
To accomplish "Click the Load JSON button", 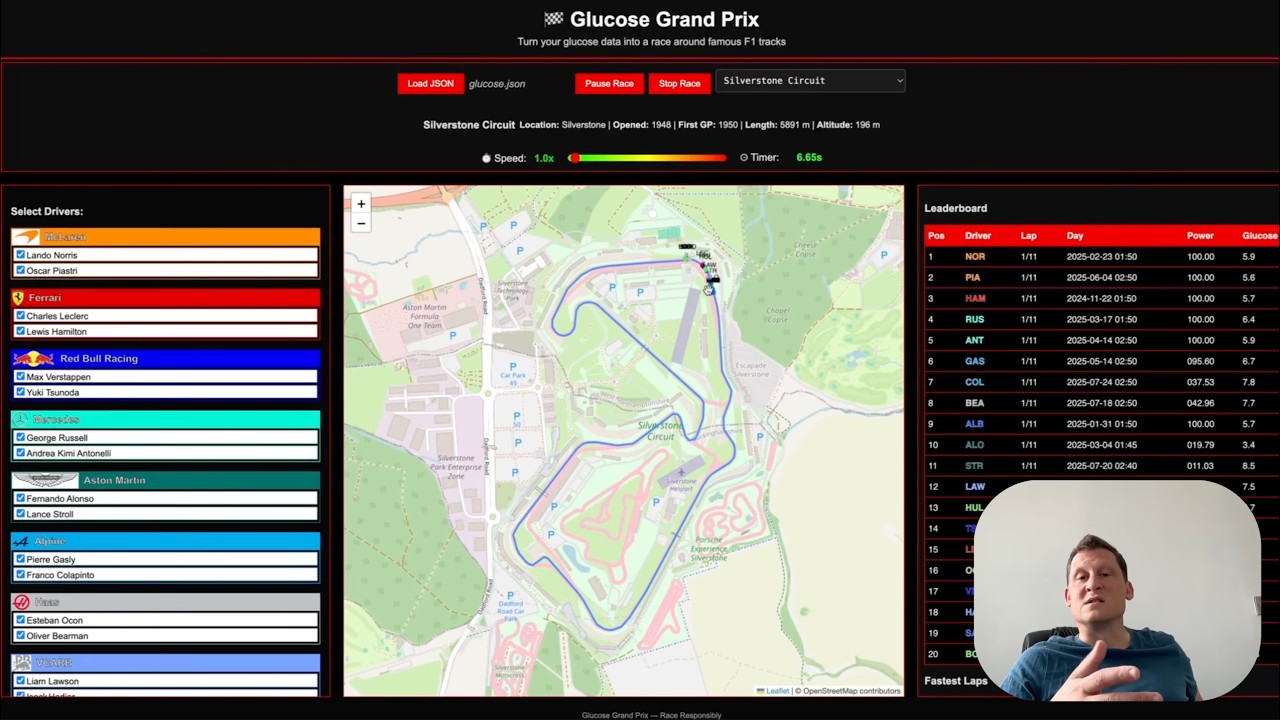I will click(430, 84).
